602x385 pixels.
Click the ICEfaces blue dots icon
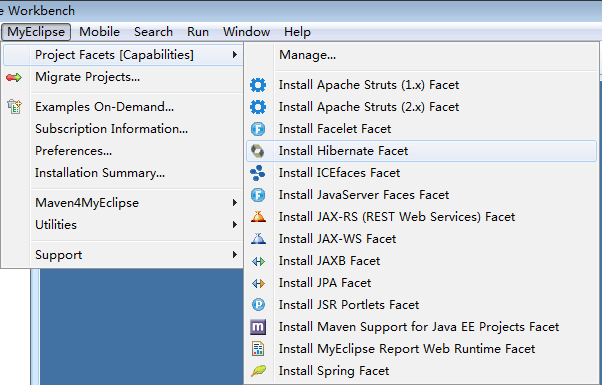(x=258, y=173)
